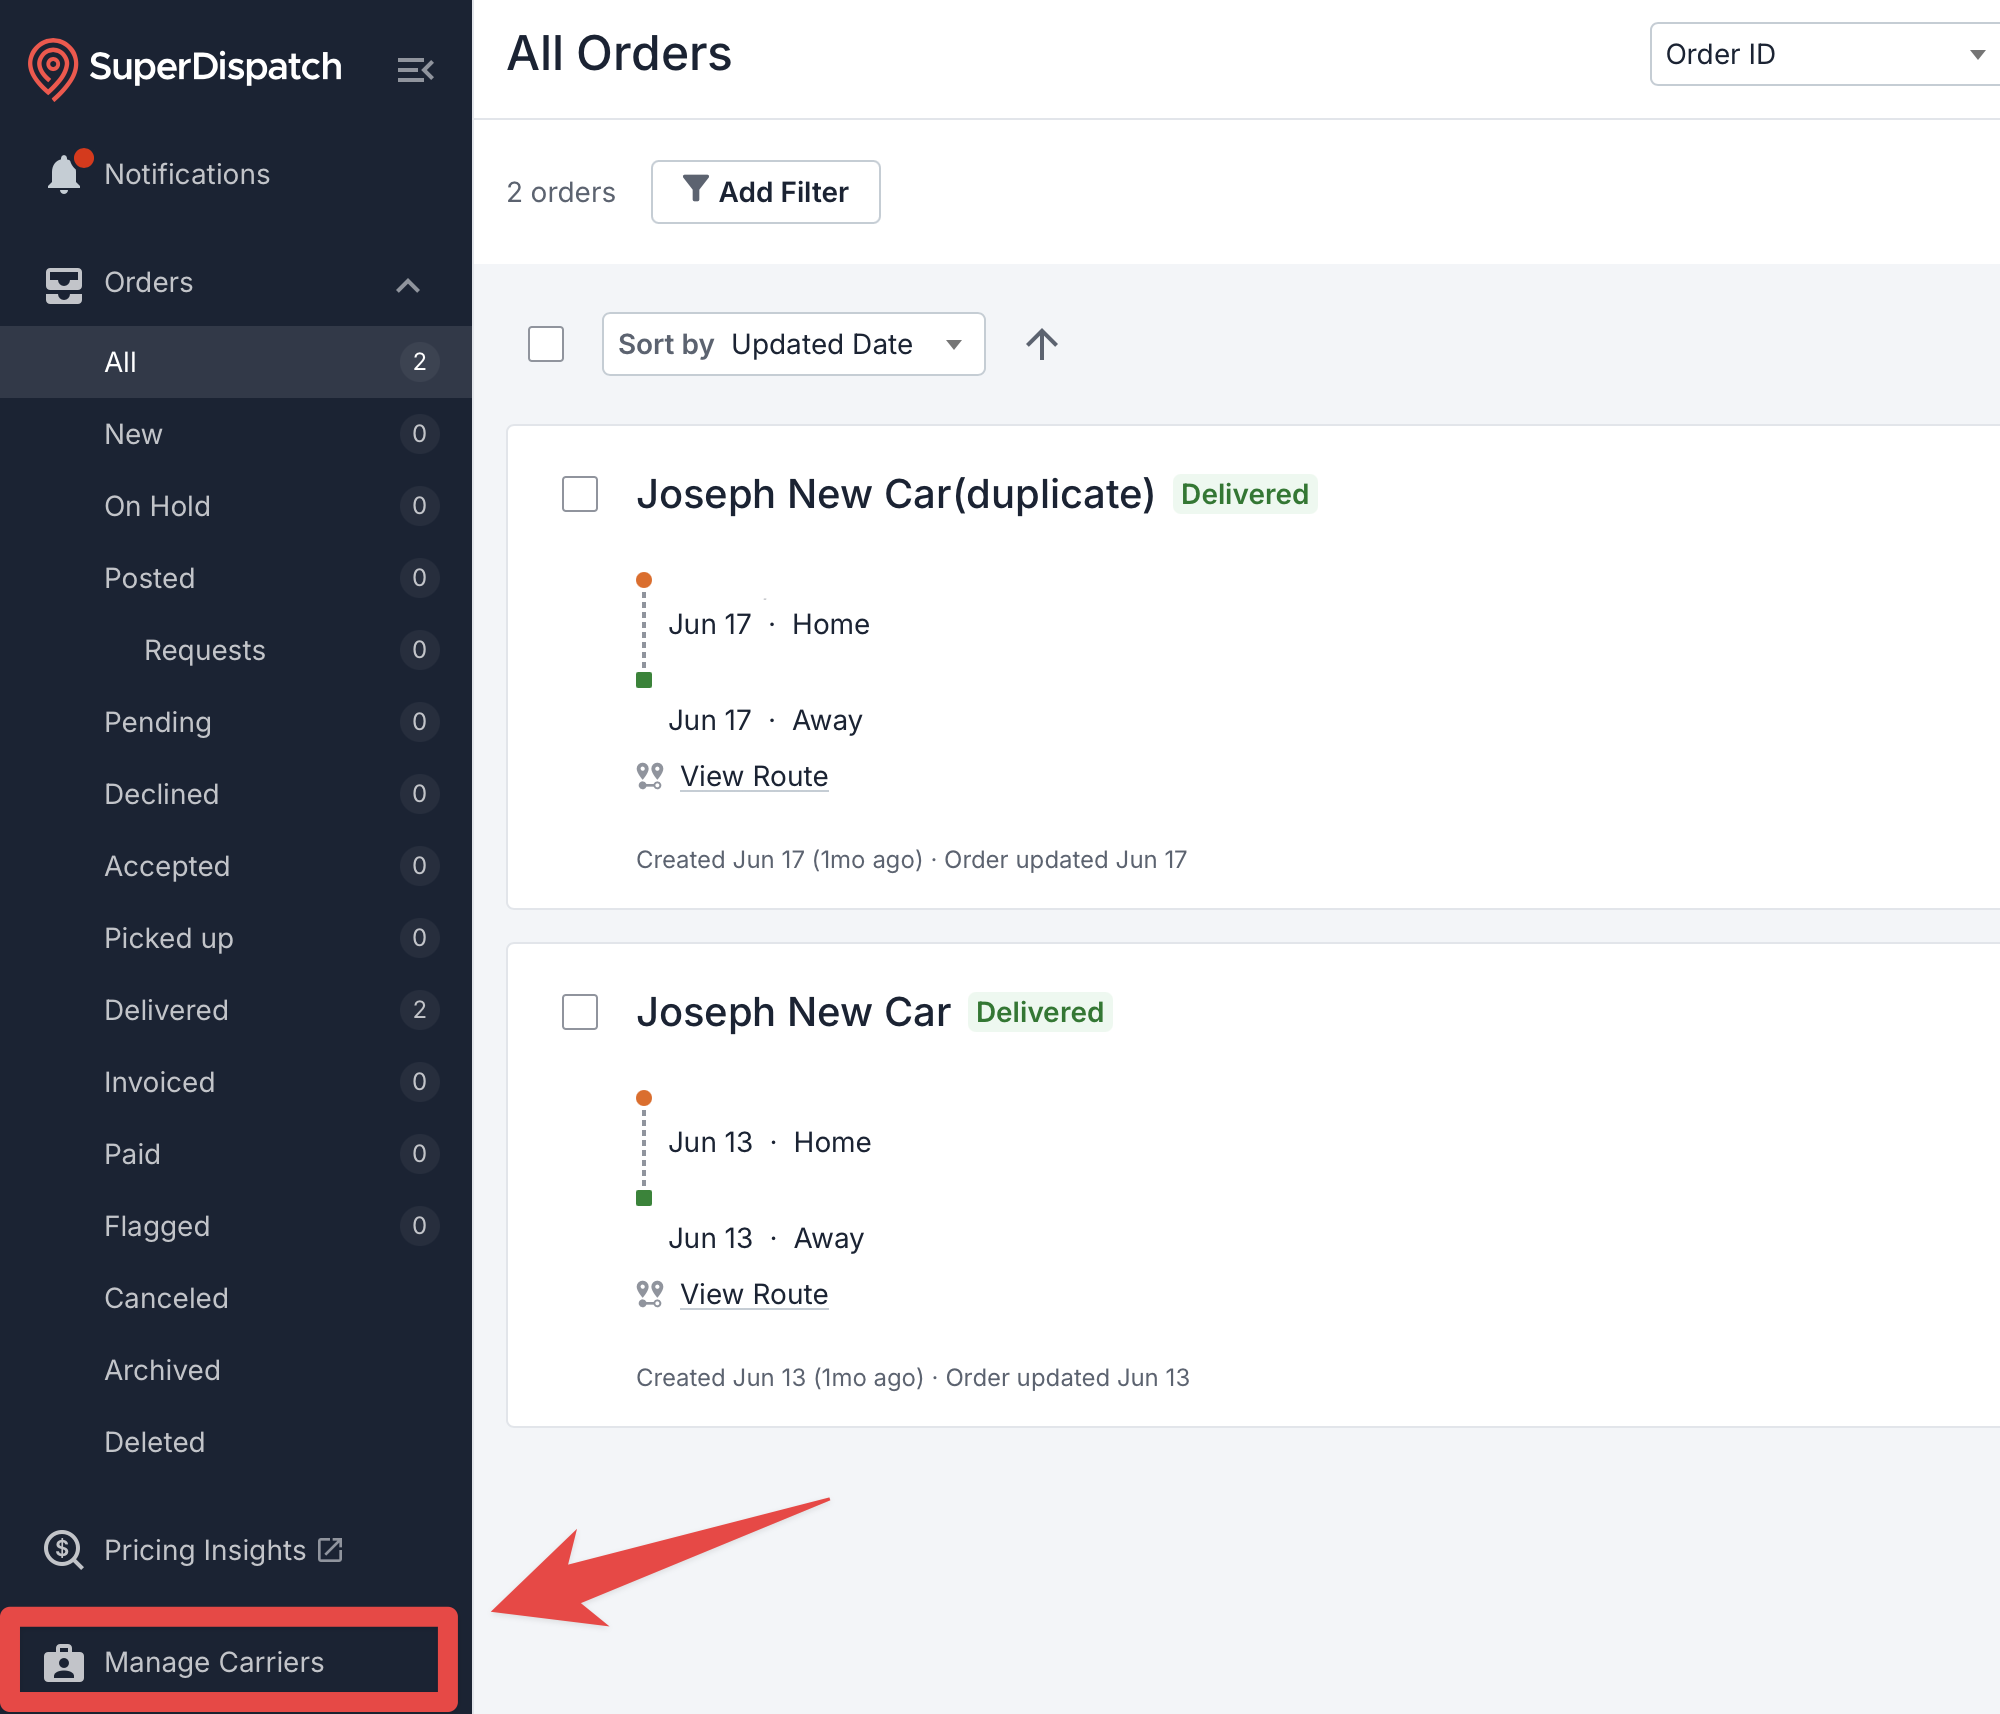Viewport: 2000px width, 1714px height.
Task: Click the Manage Carriers badge icon
Action: (x=64, y=1661)
